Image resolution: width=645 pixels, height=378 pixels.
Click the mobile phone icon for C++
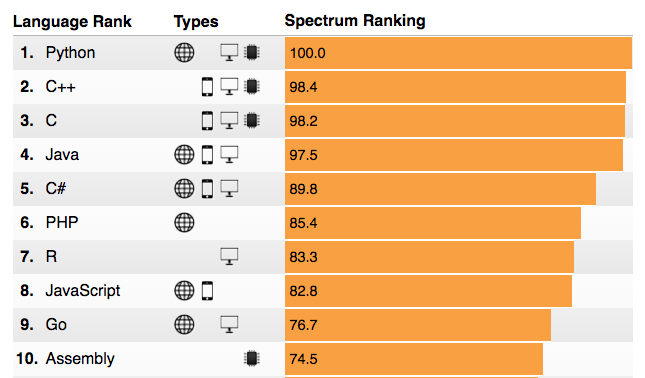pyautogui.click(x=207, y=87)
